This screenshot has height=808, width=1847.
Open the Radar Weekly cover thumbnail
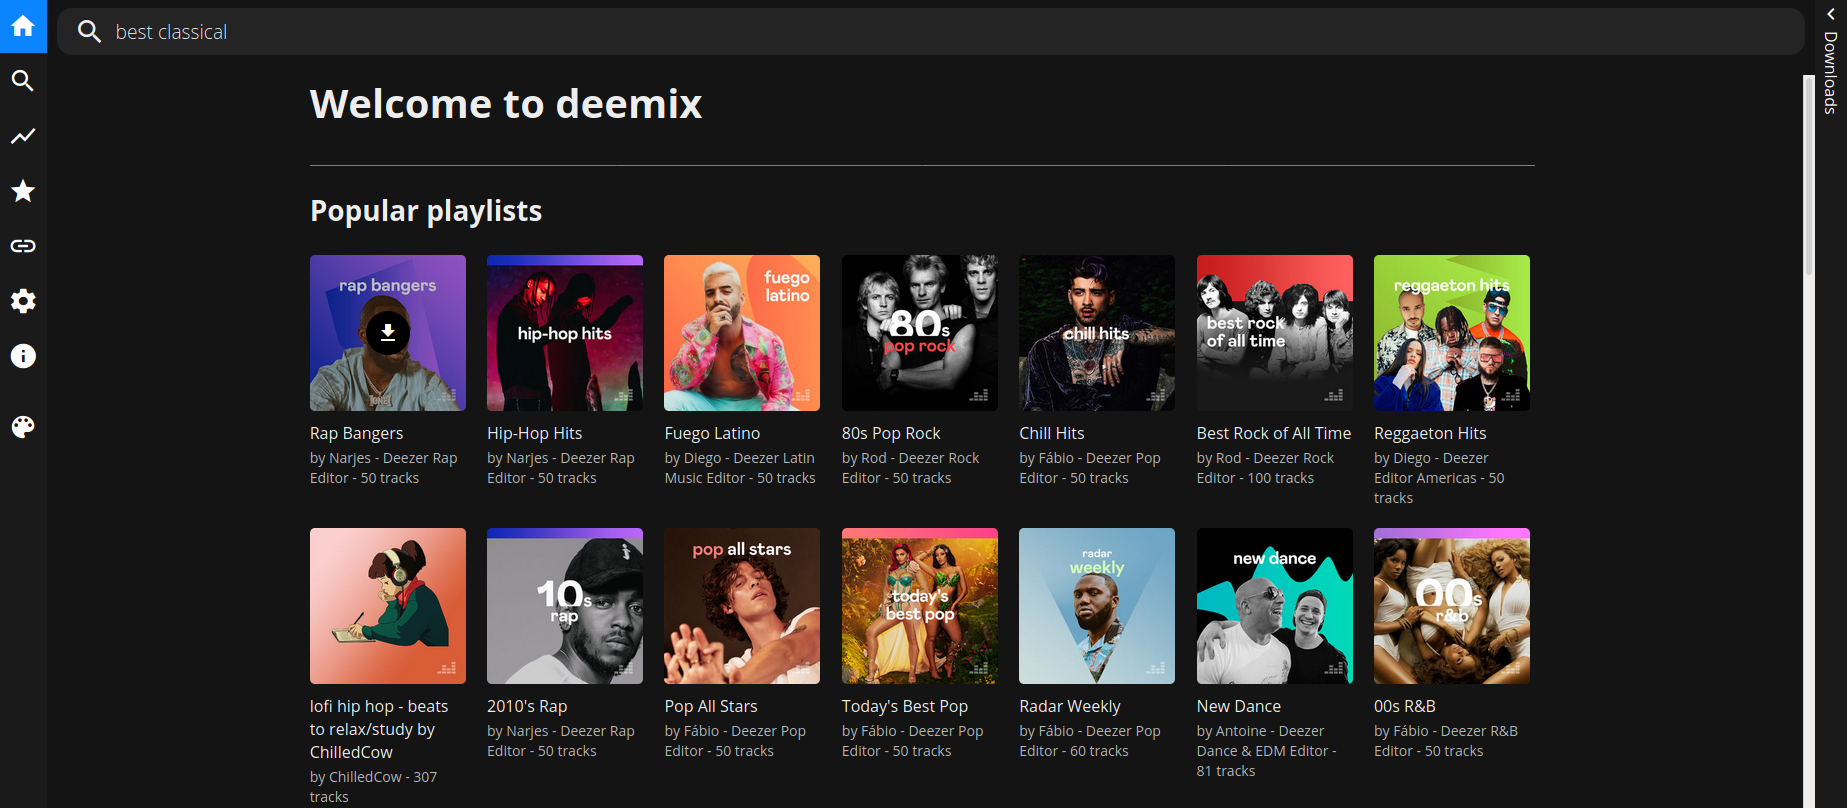click(1097, 606)
